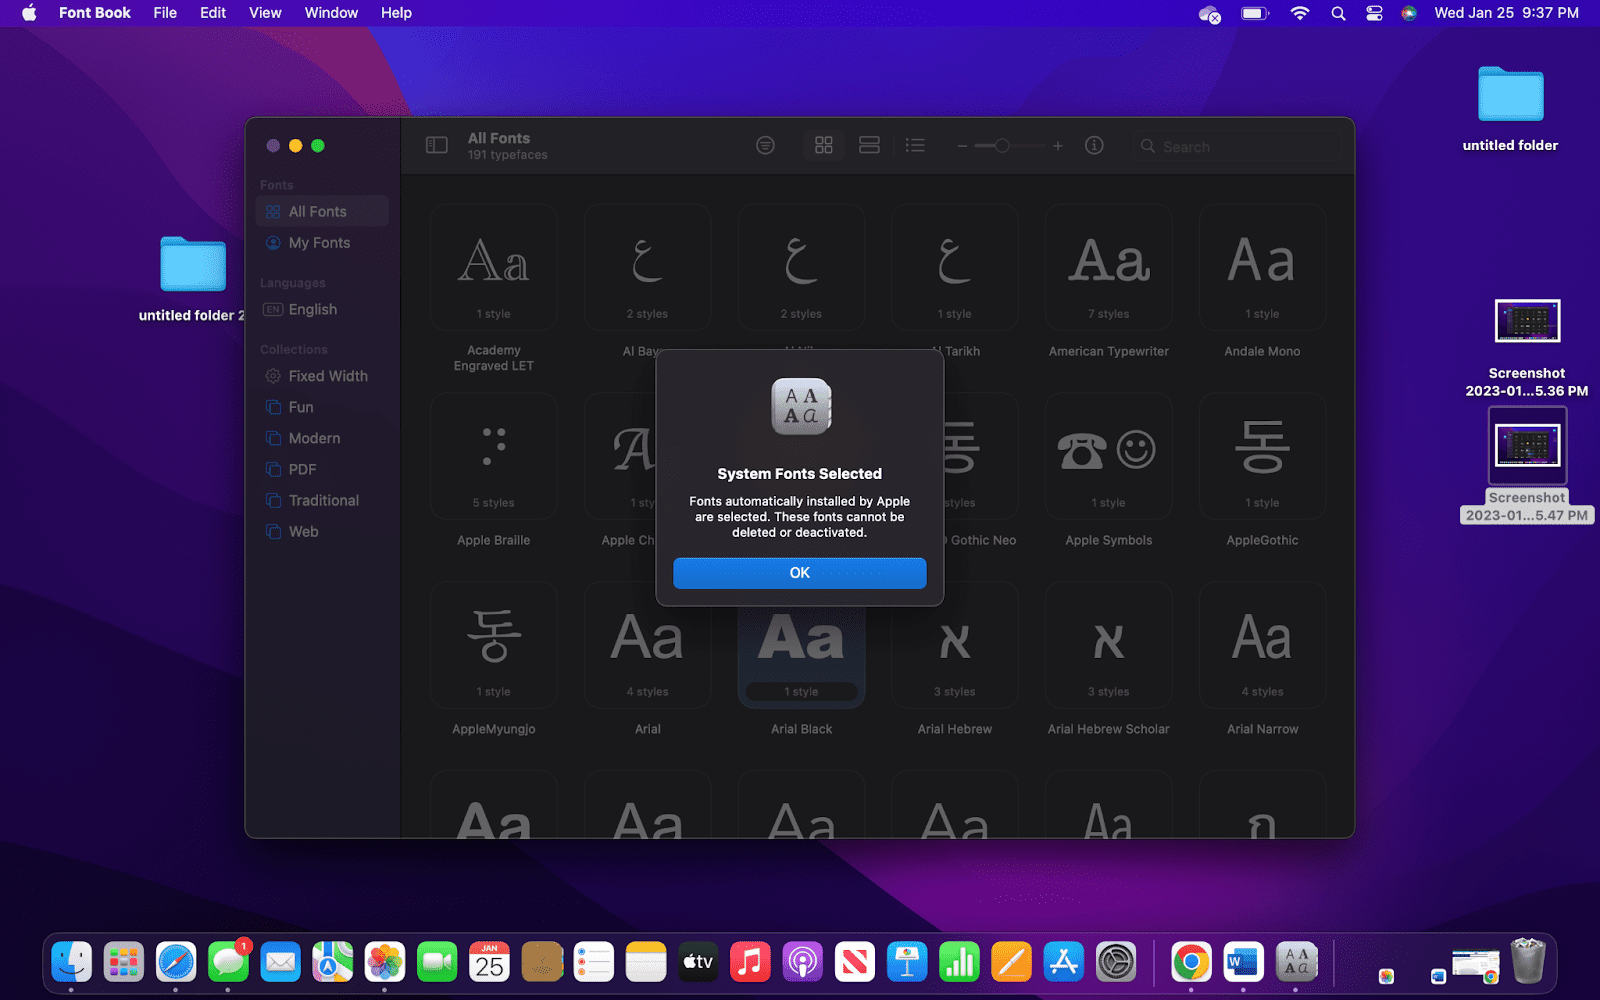Click the battery status icon

pyautogui.click(x=1255, y=13)
